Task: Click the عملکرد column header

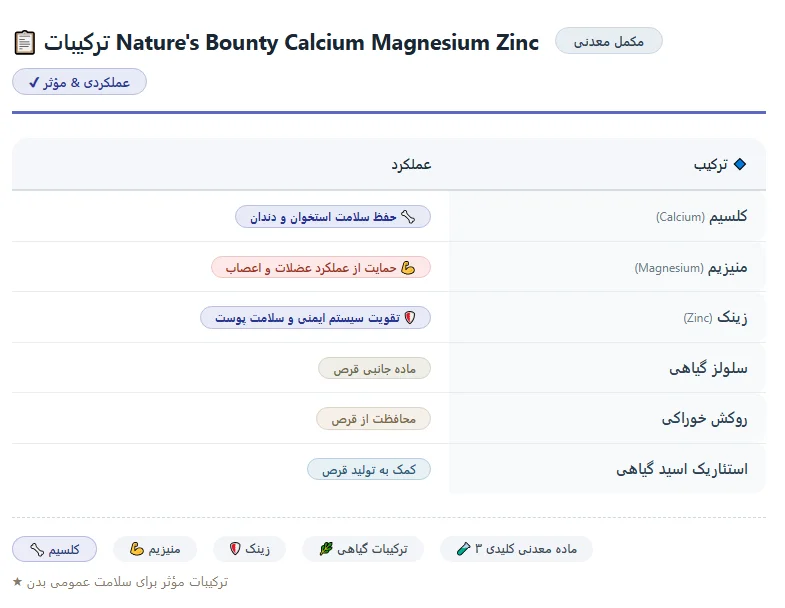Action: (411, 164)
